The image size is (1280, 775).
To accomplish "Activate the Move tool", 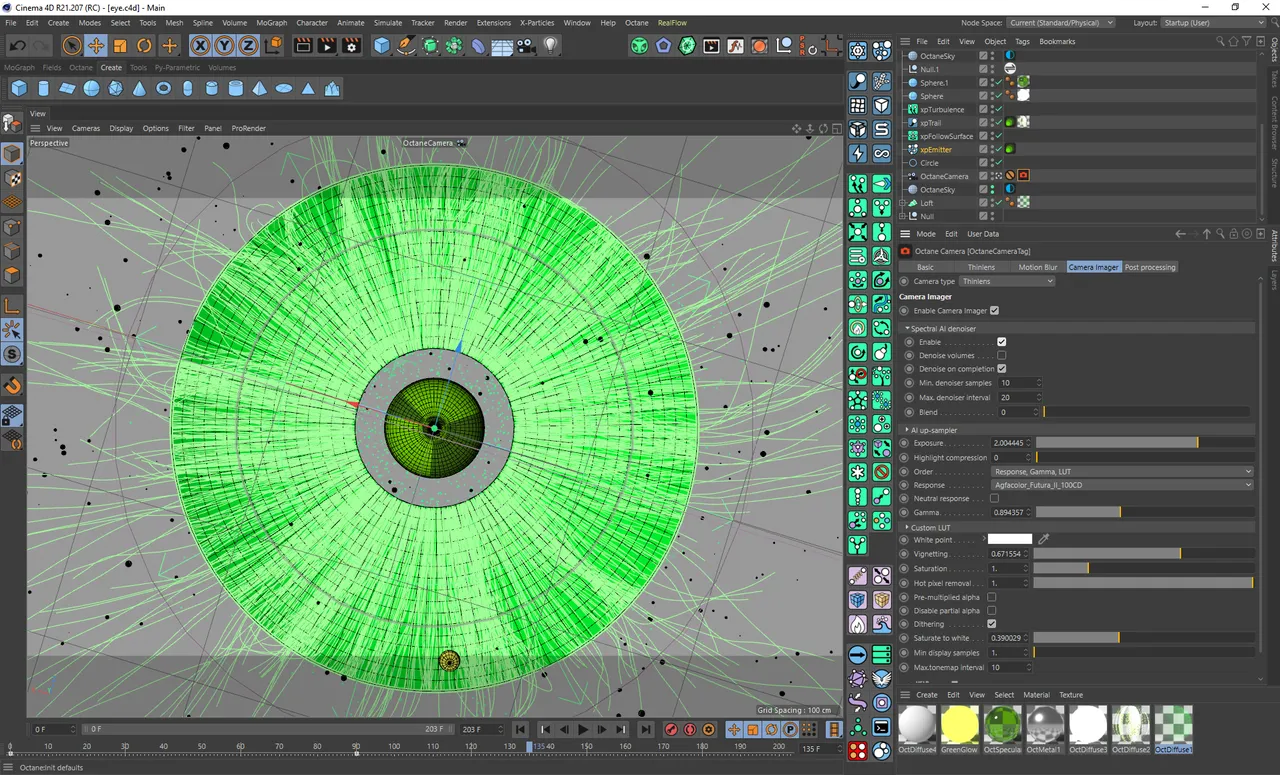I will (96, 45).
